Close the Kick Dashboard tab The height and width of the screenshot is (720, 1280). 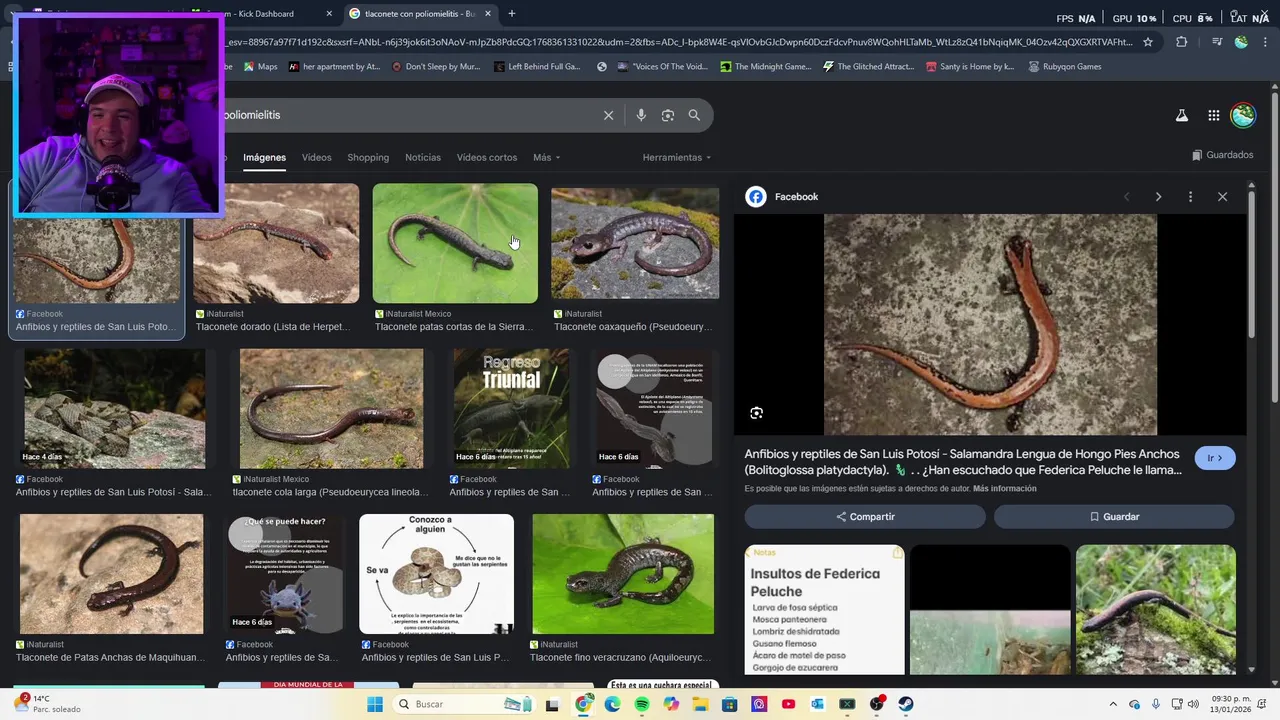(x=329, y=14)
